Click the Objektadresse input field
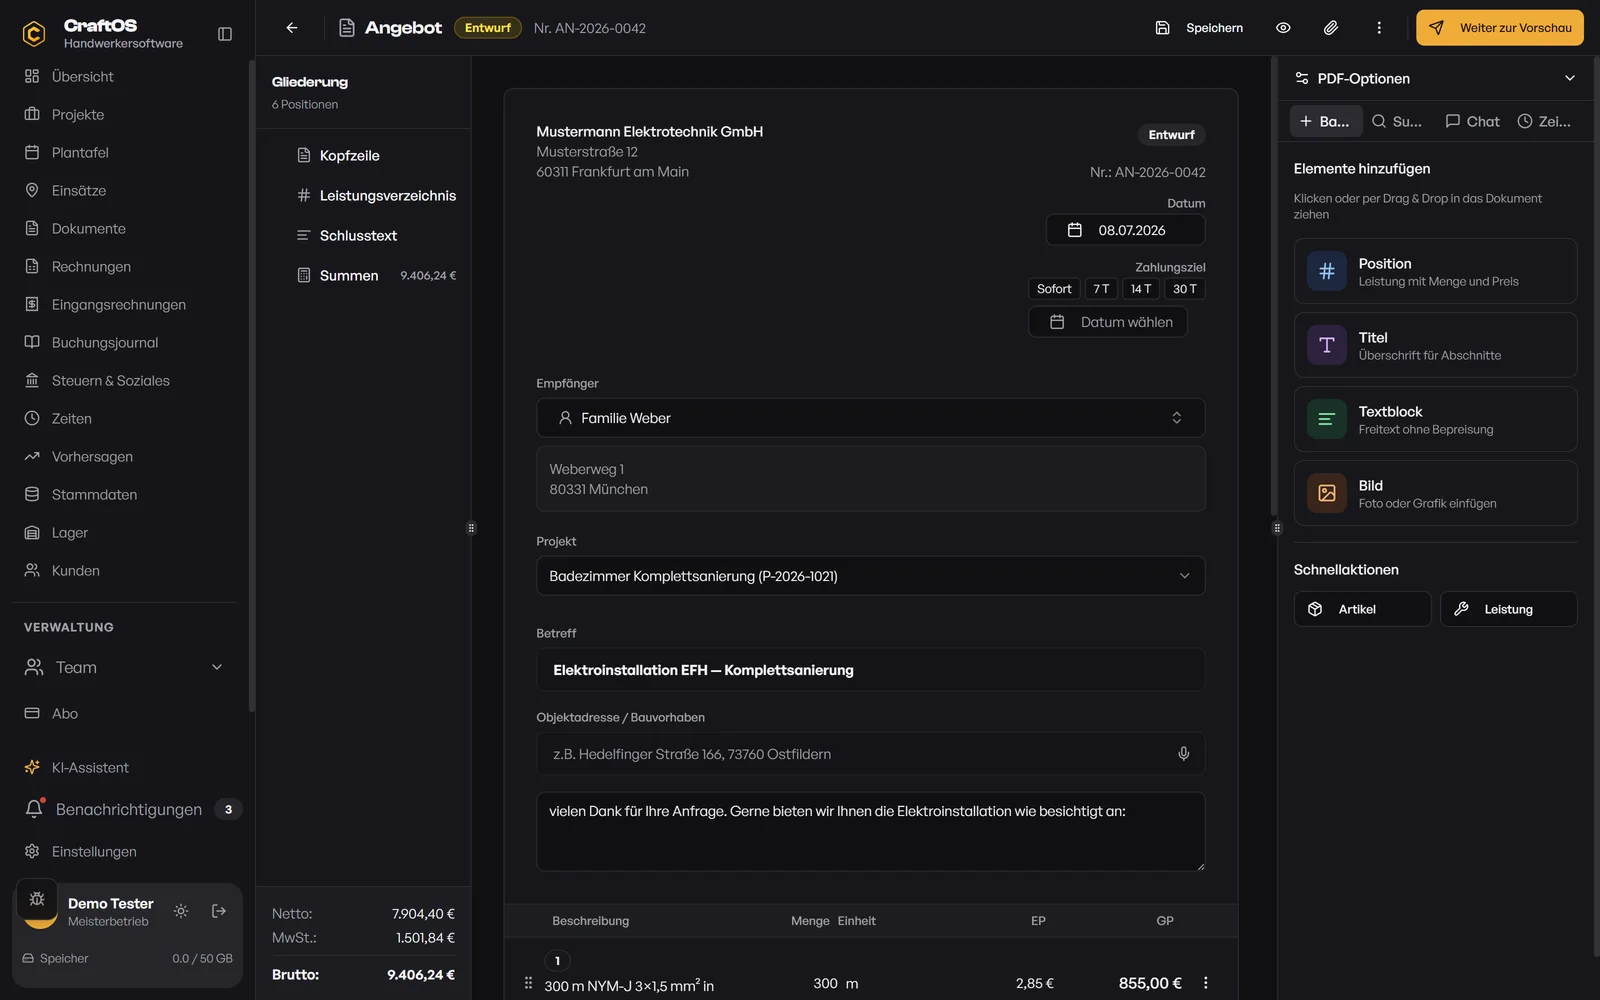 tap(870, 754)
